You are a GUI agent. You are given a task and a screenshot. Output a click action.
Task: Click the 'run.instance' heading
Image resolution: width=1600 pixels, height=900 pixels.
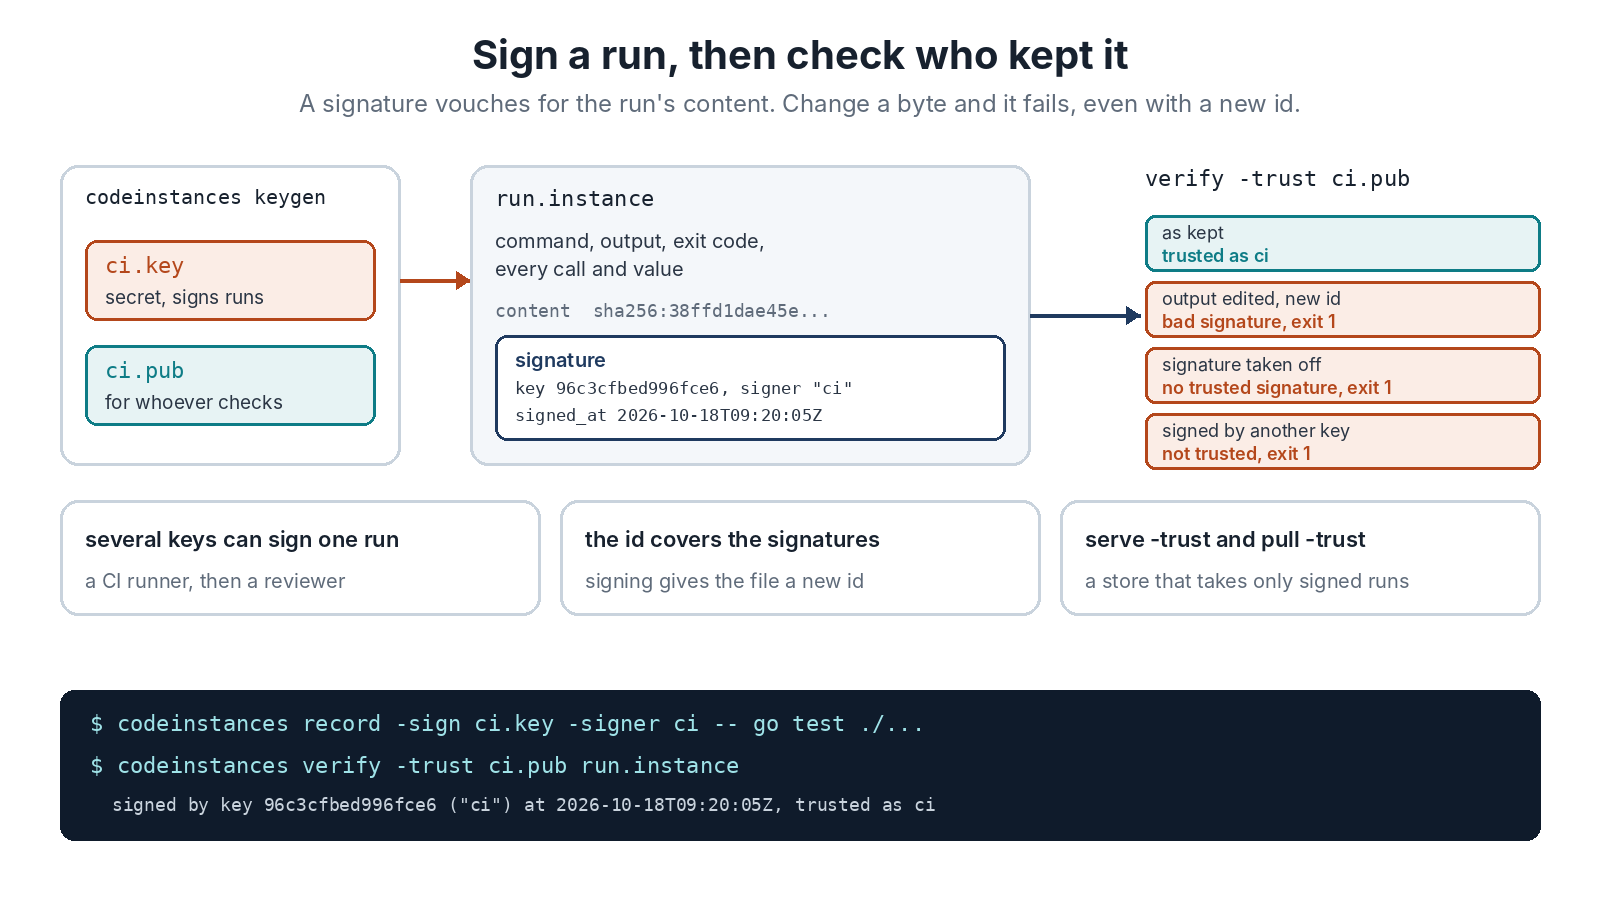click(575, 199)
